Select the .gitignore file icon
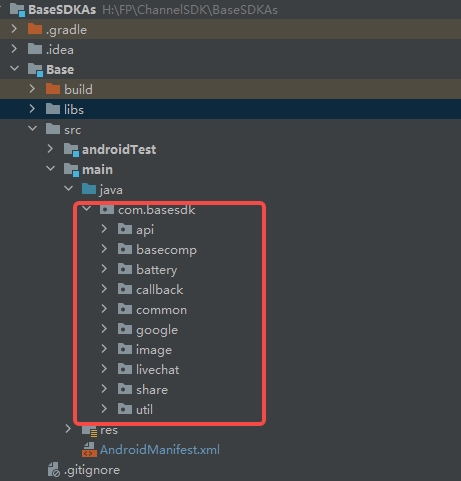The height and width of the screenshot is (481, 461). (54, 470)
